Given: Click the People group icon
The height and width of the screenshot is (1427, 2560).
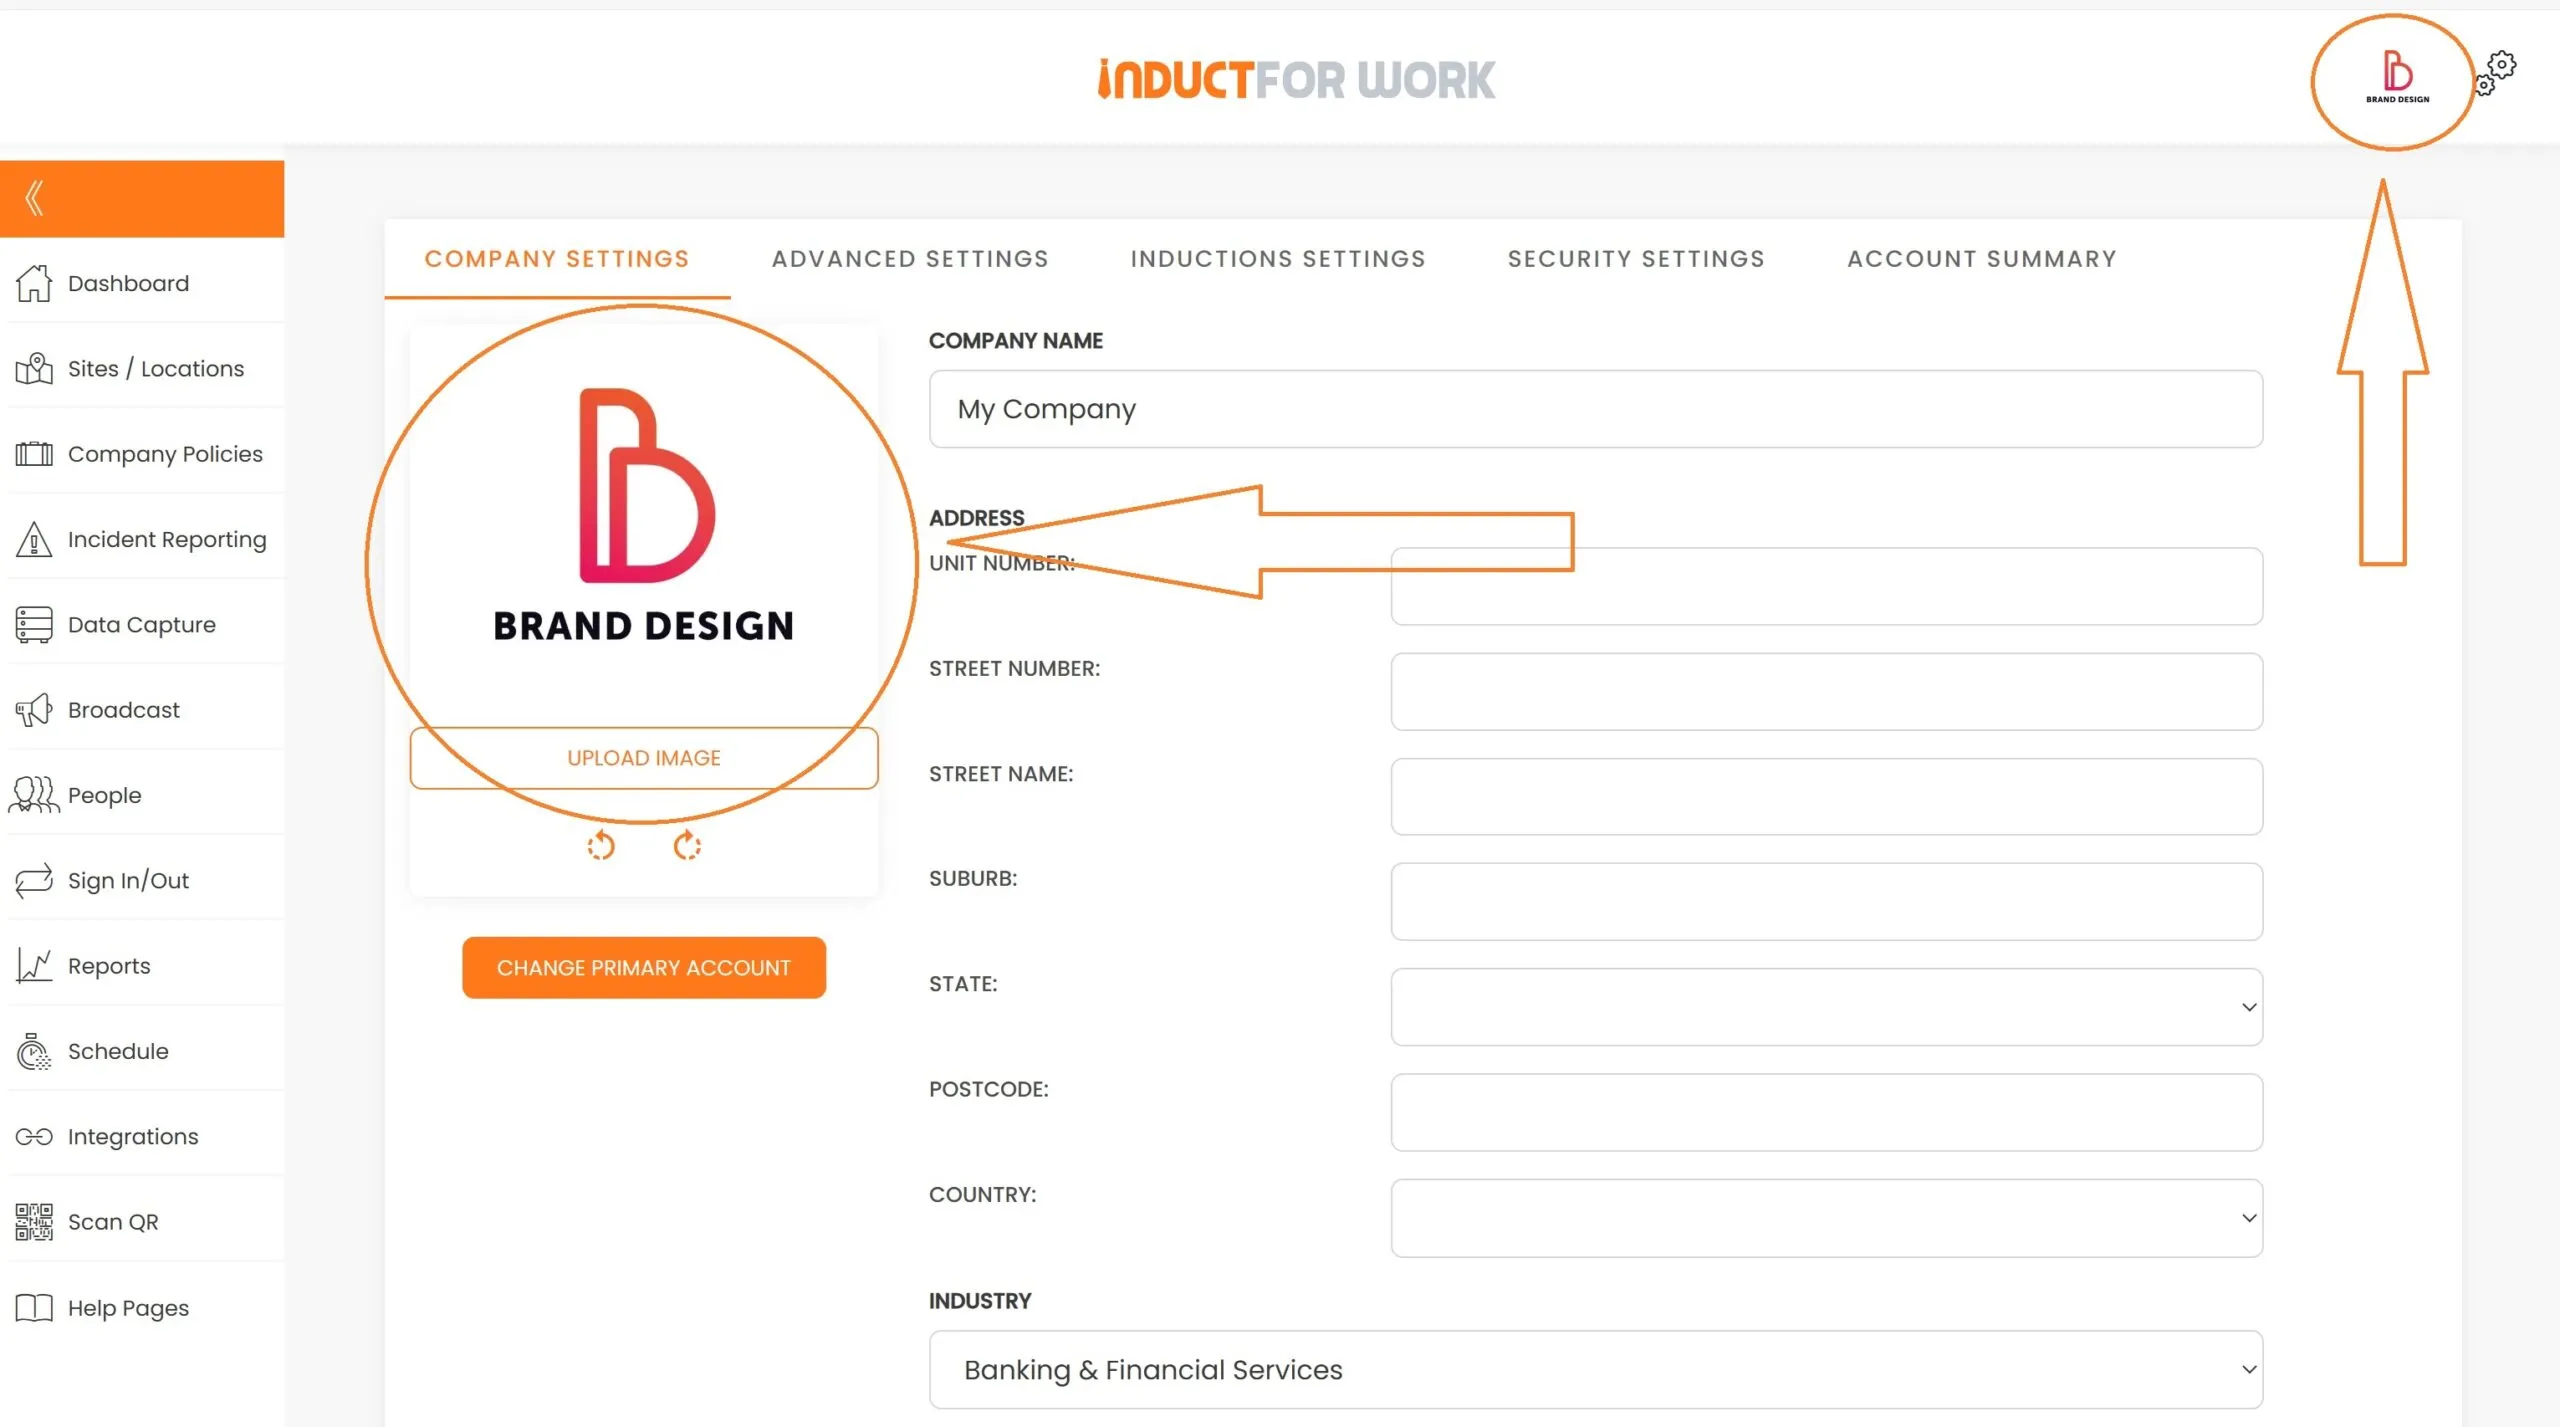Looking at the screenshot, I should point(34,795).
